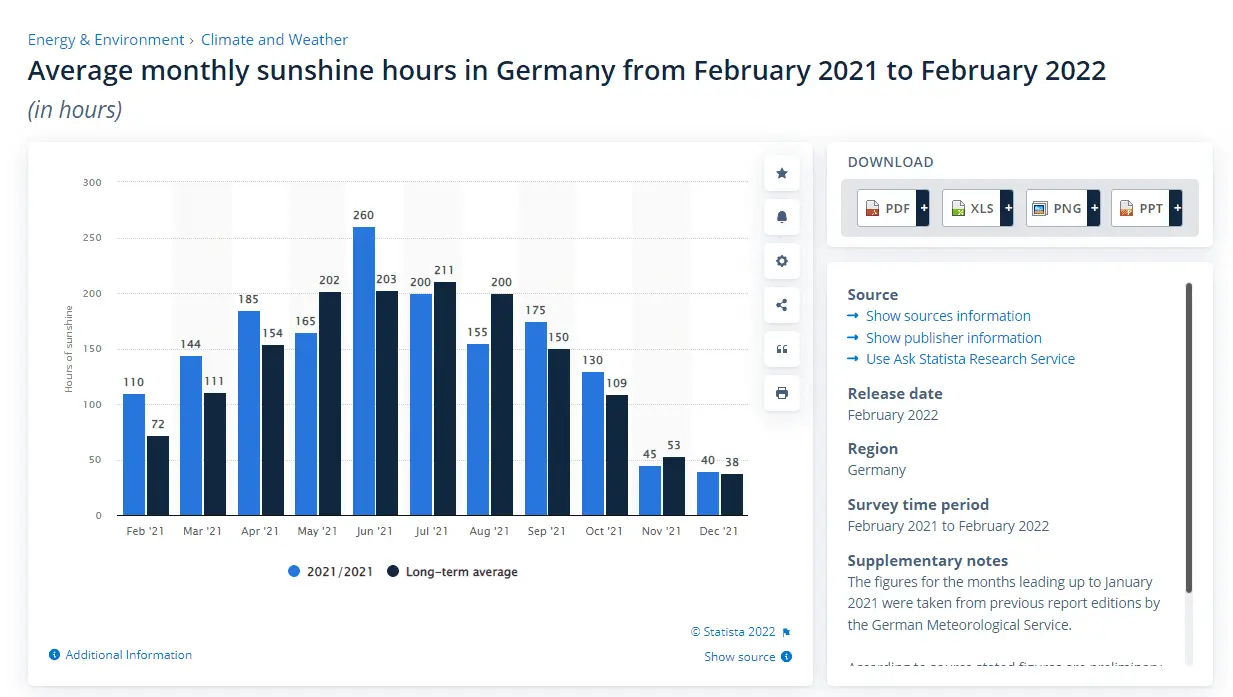Toggle the 2021/2021 legend series
The width and height of the screenshot is (1233, 697).
[x=330, y=572]
